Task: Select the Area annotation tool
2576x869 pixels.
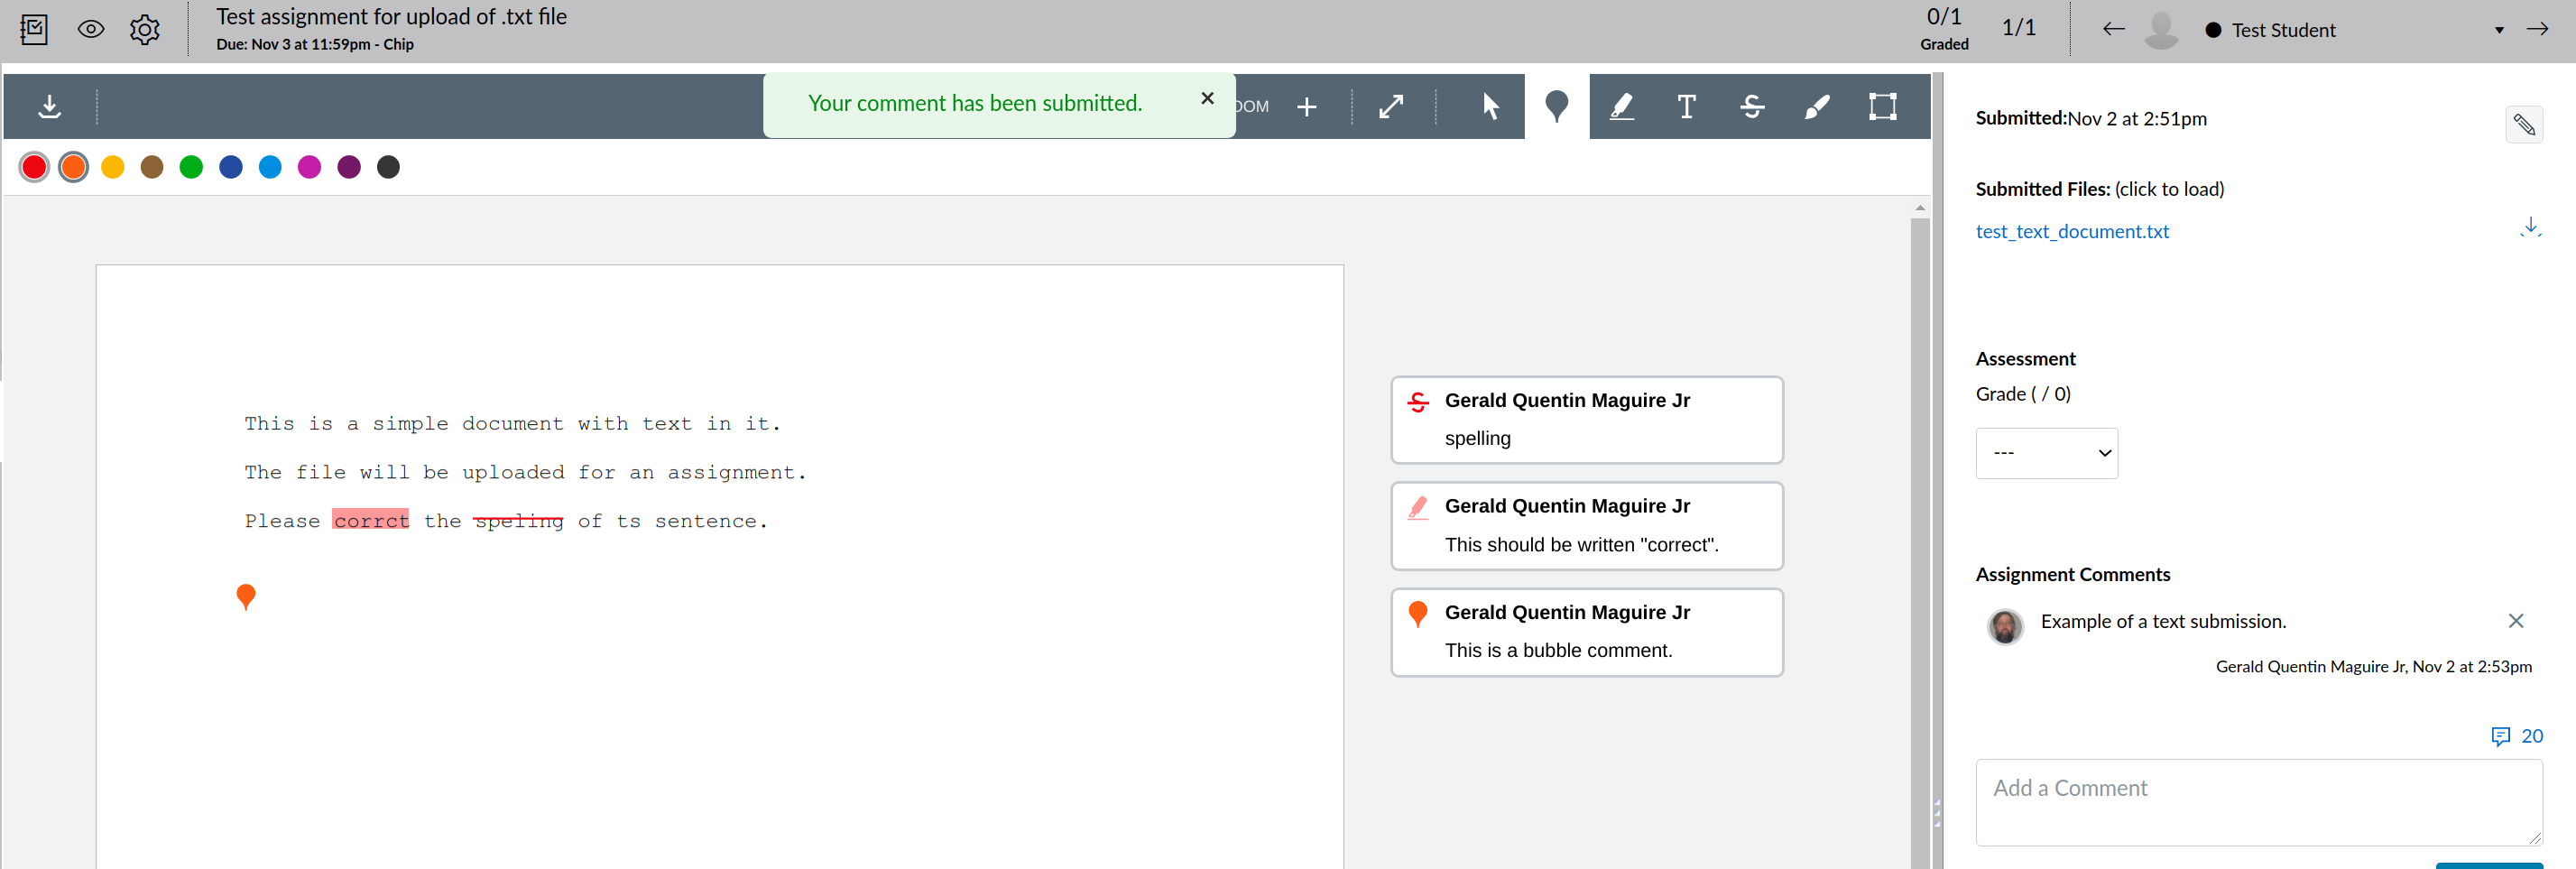Action: tap(1883, 107)
